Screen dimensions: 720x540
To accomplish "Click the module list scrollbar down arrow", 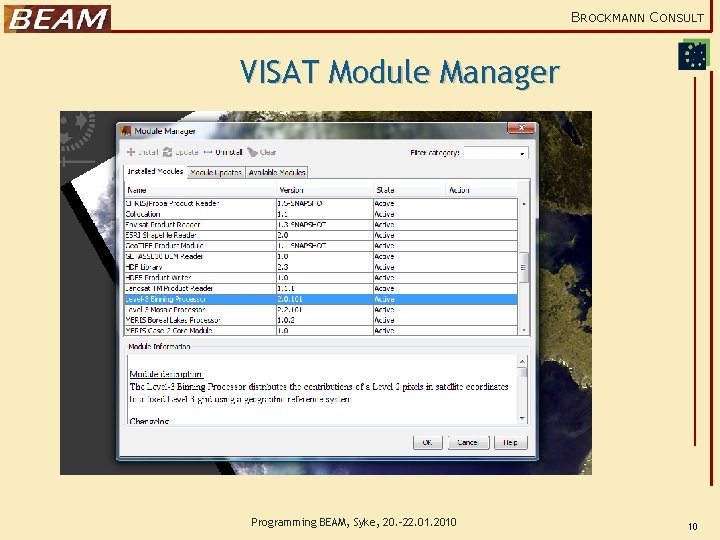I will pos(524,330).
